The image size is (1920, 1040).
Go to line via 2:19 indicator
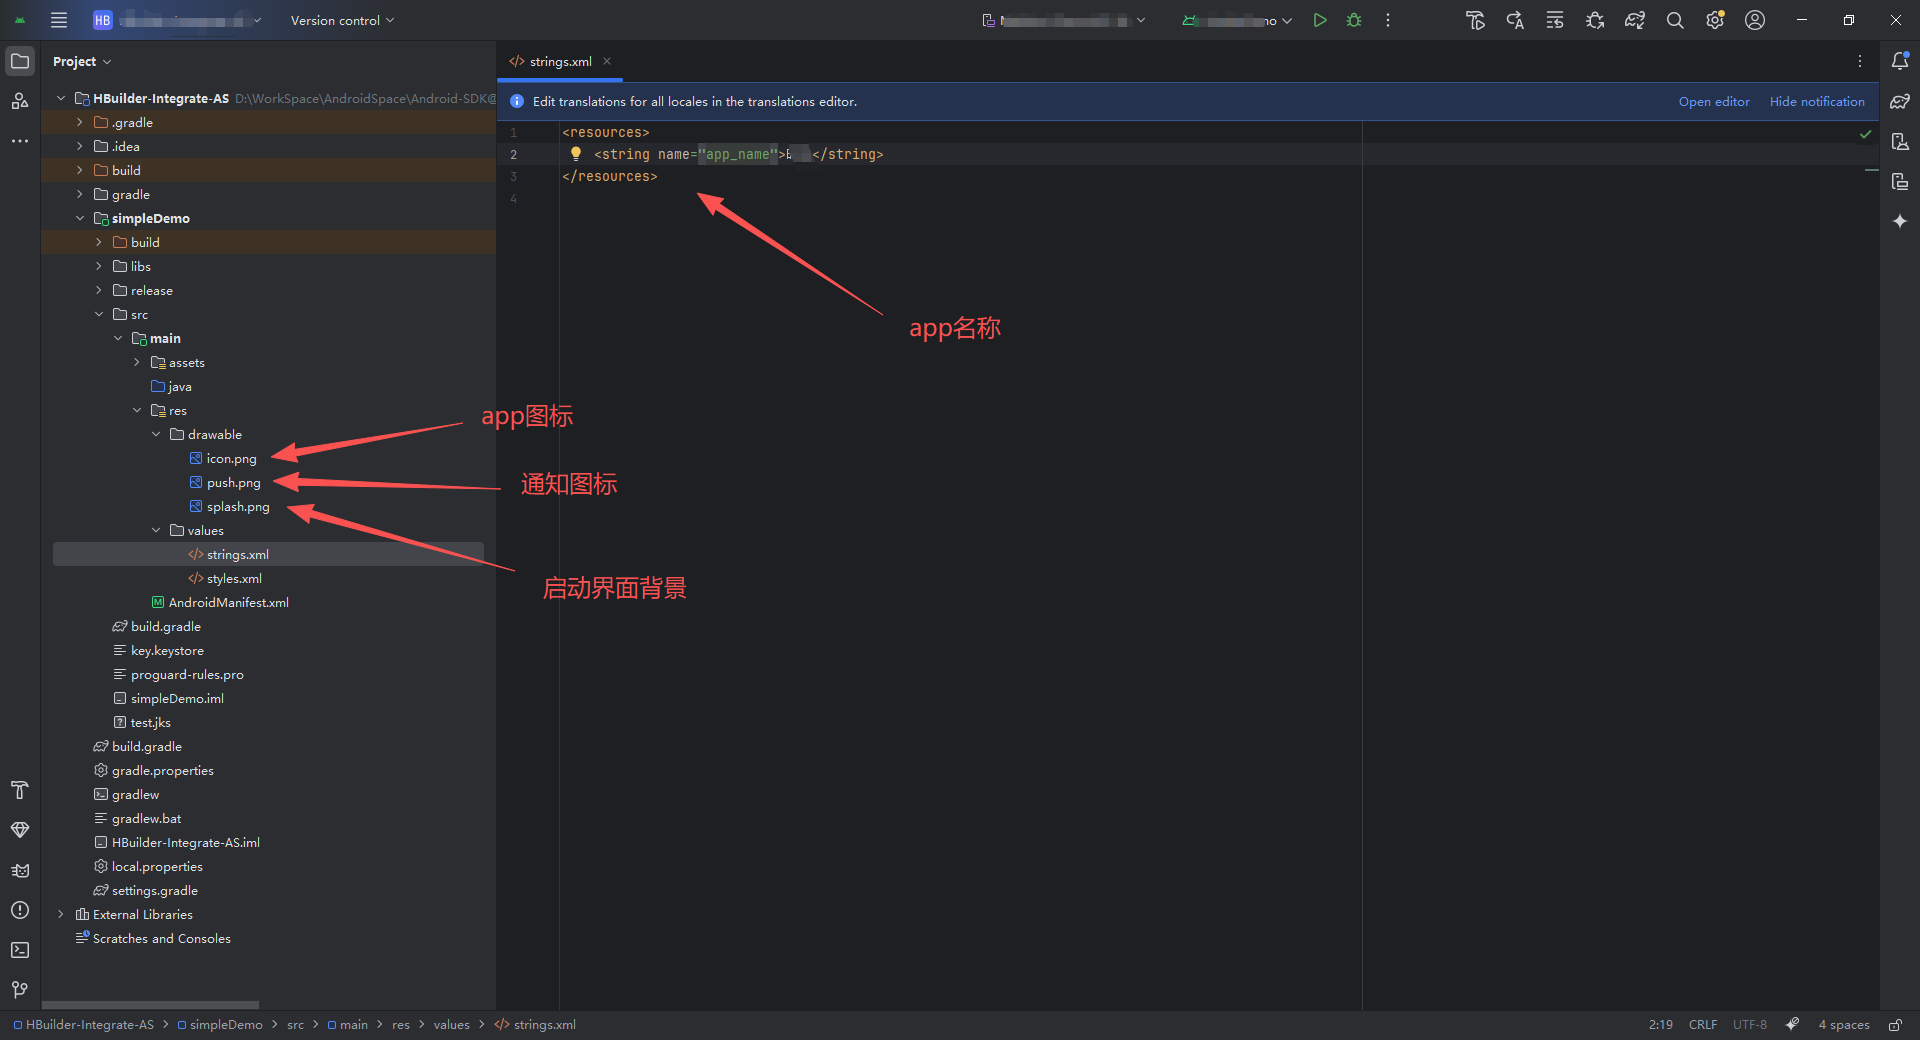pos(1661,1025)
